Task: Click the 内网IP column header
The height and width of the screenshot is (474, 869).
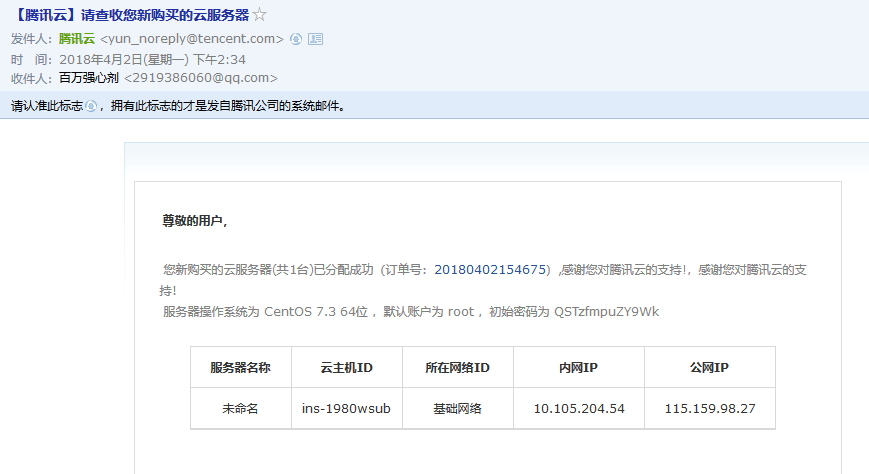Action: 579,368
